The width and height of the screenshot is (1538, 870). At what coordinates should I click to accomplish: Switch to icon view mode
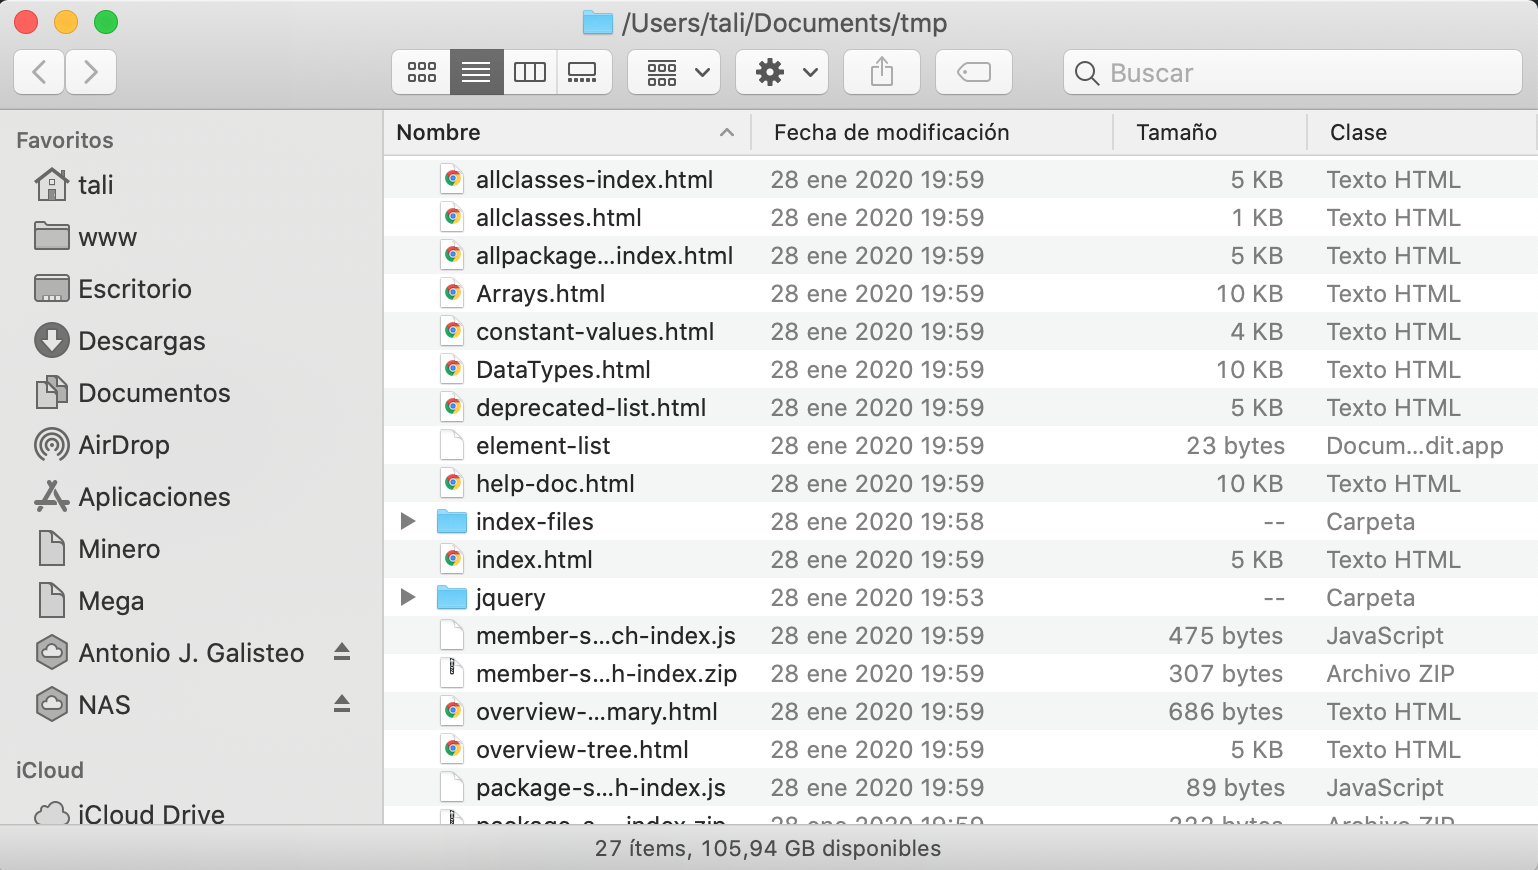pyautogui.click(x=421, y=71)
